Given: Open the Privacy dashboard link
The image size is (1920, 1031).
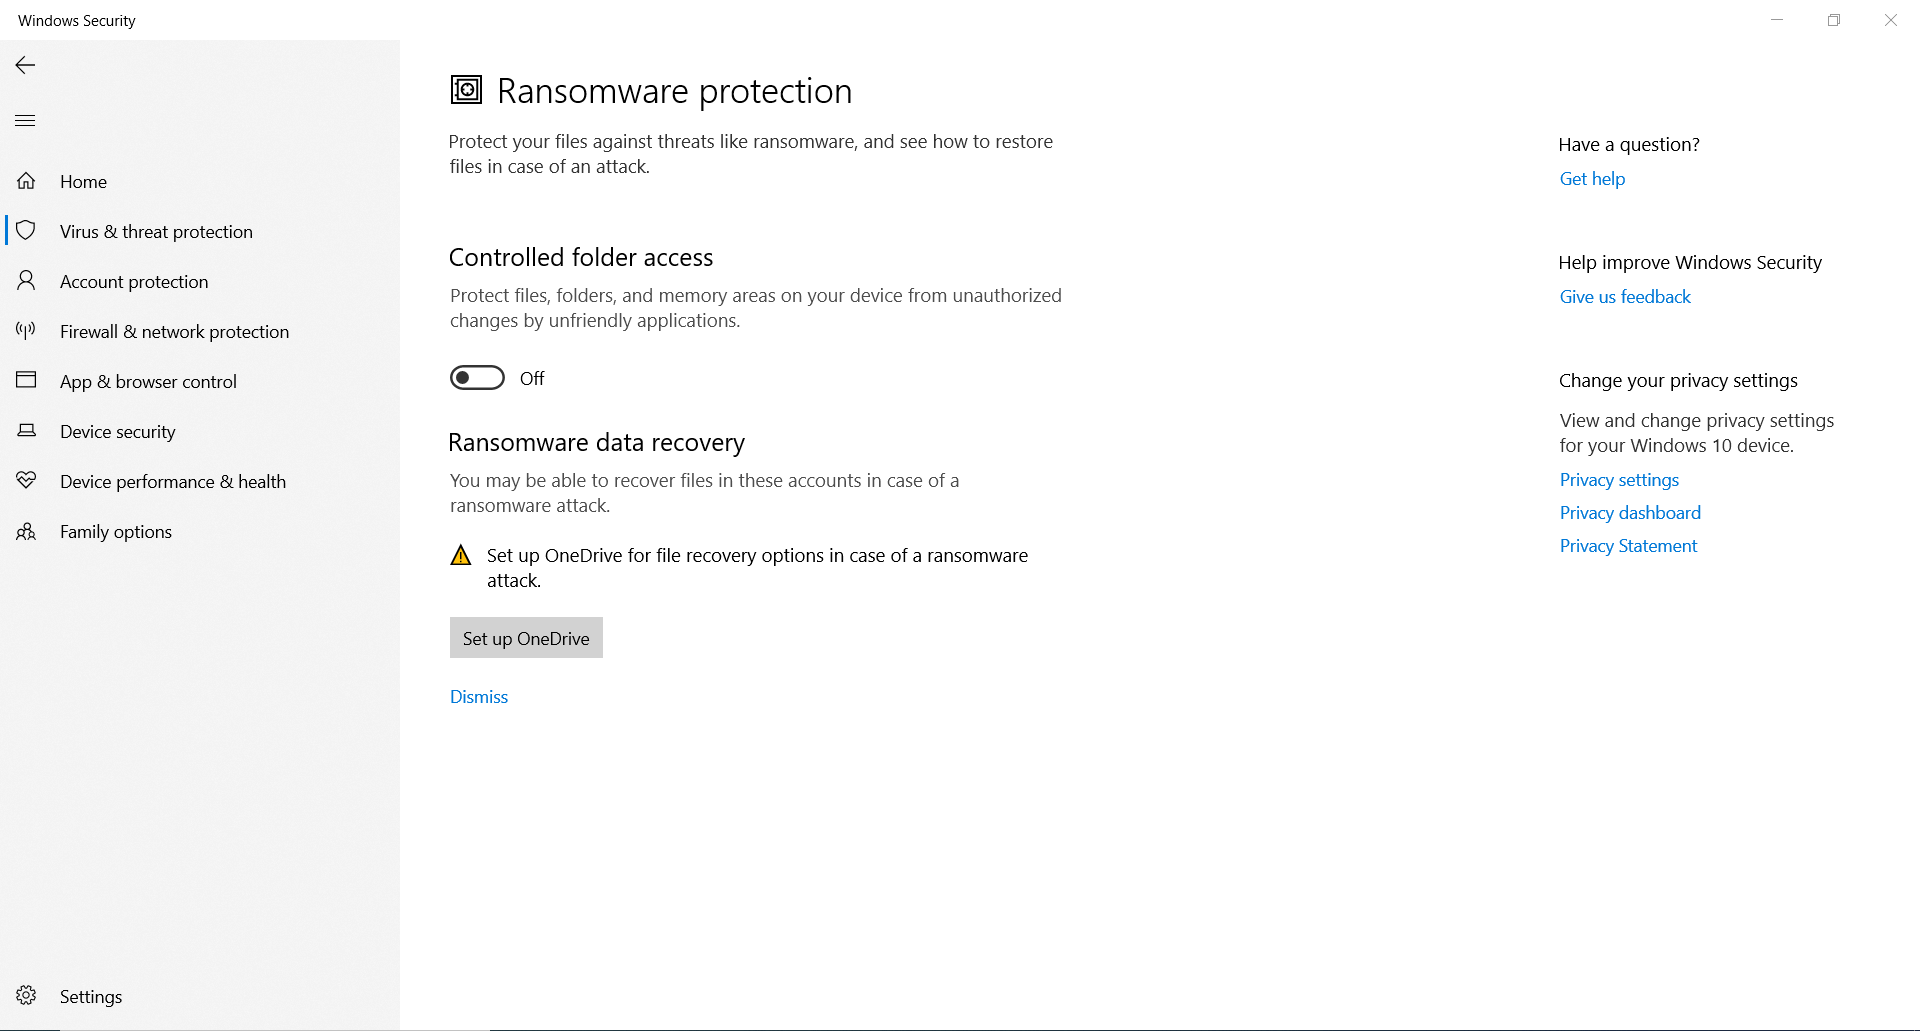Looking at the screenshot, I should [1630, 513].
